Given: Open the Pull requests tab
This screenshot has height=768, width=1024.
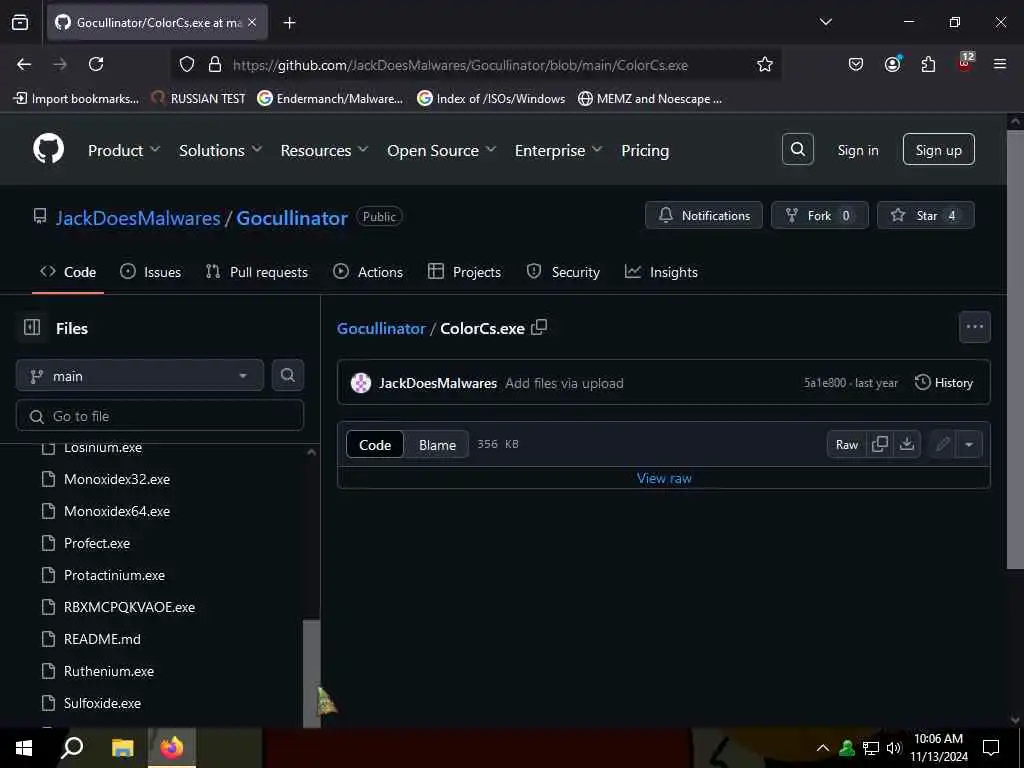Looking at the screenshot, I should pos(256,272).
